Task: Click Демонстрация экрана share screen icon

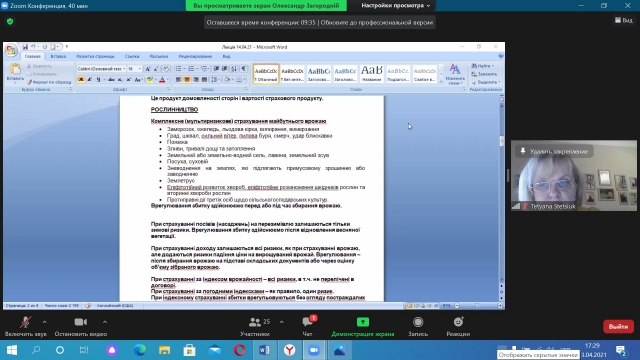Action: point(362,322)
